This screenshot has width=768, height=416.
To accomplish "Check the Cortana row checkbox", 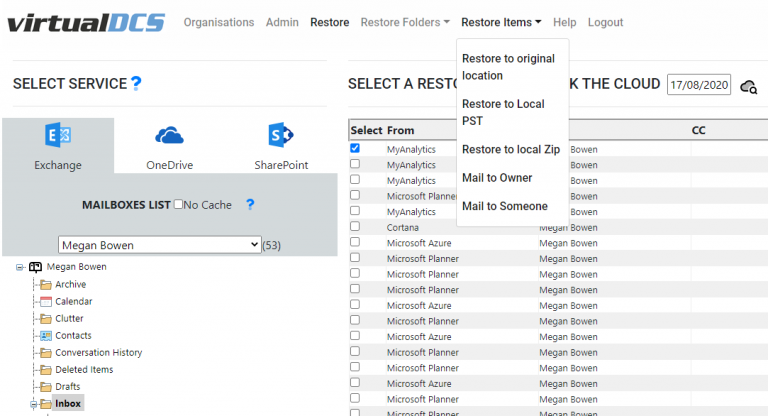I will [x=355, y=226].
